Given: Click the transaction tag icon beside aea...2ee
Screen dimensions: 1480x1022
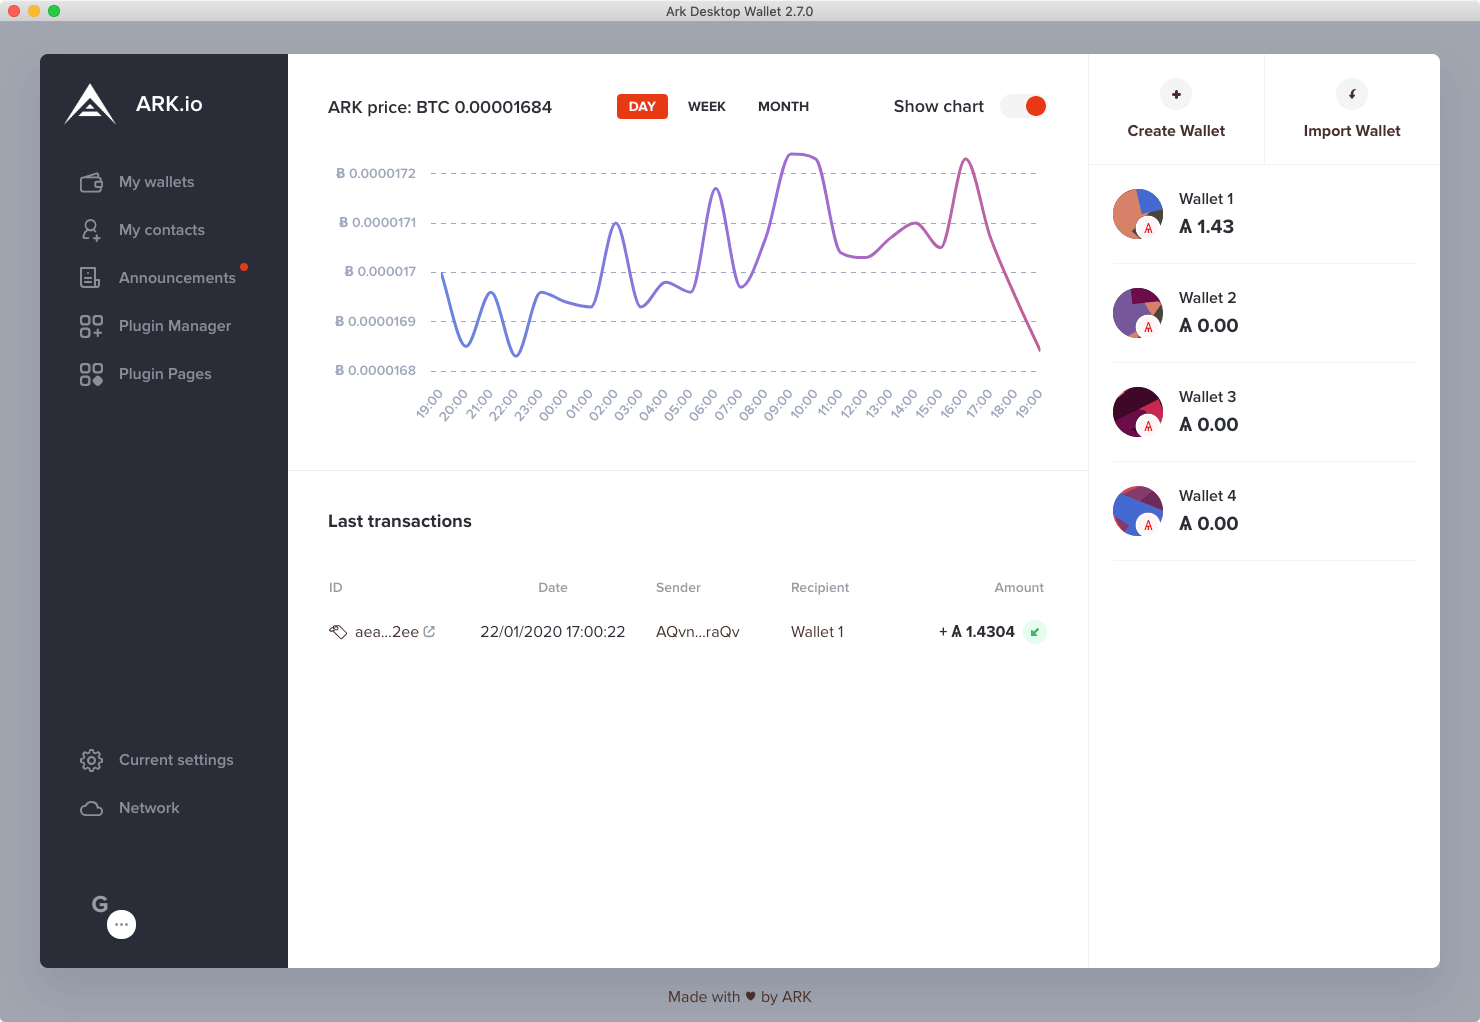Looking at the screenshot, I should click(x=338, y=632).
